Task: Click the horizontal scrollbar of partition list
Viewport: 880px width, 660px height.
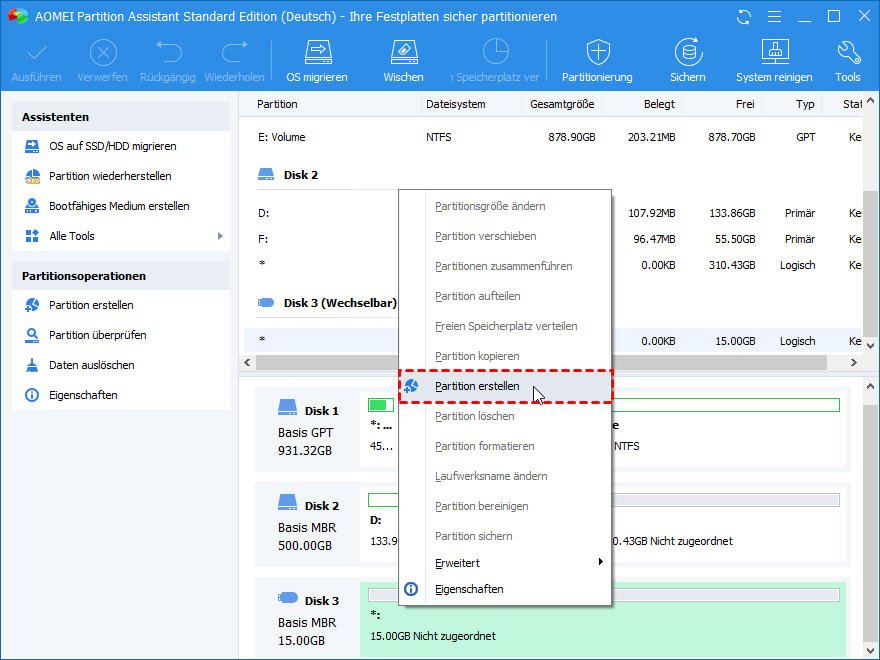Action: coord(542,363)
